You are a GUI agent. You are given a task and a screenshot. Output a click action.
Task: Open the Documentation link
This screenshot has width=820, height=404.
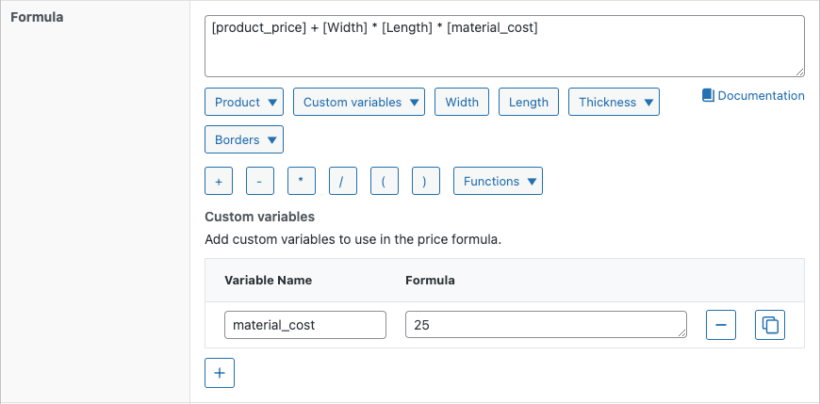[753, 96]
